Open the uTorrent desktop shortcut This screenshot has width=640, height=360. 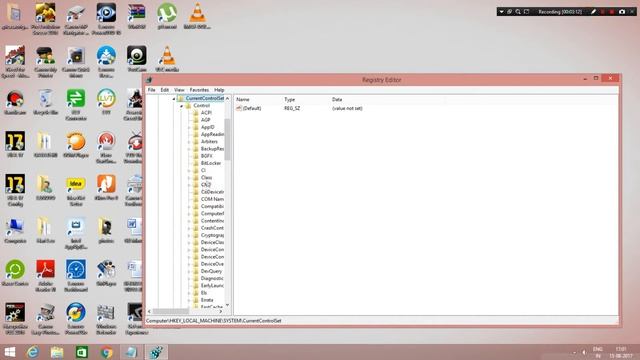pyautogui.click(x=167, y=16)
